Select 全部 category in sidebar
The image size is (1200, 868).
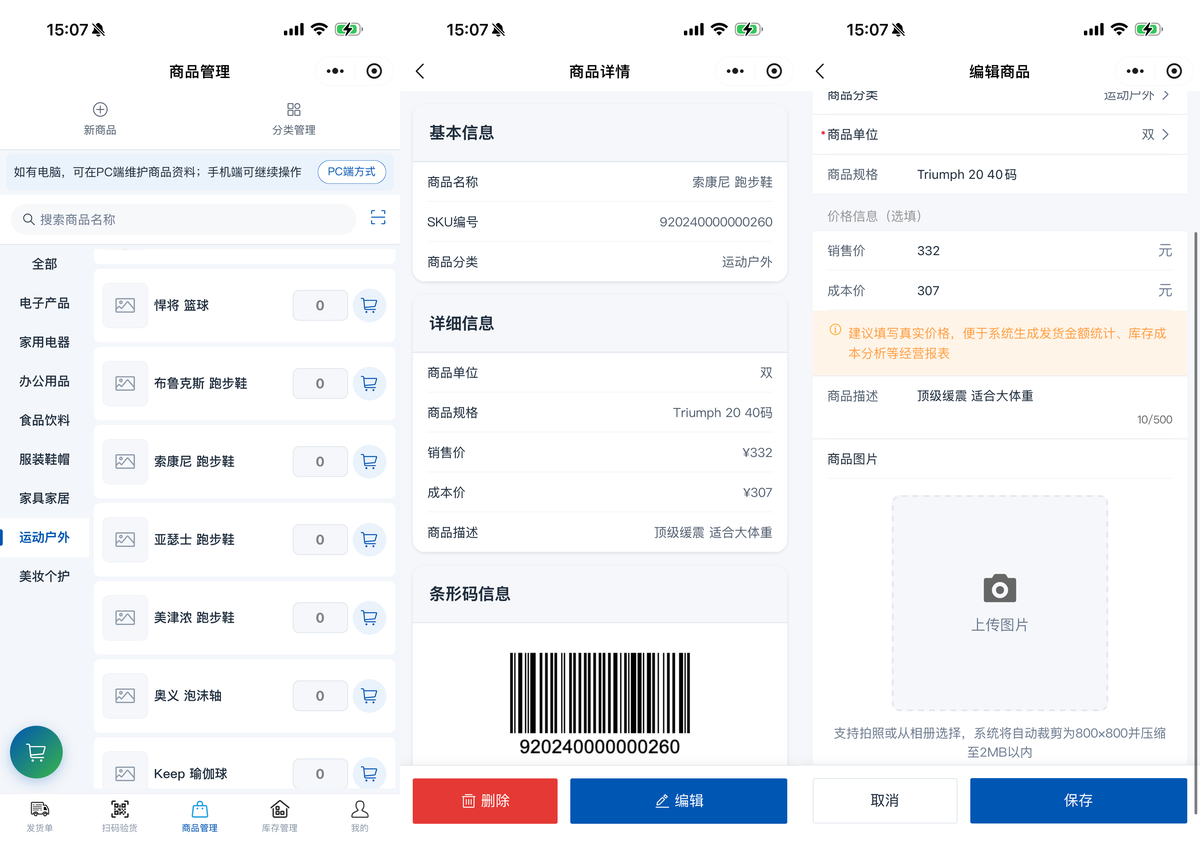pyautogui.click(x=45, y=264)
